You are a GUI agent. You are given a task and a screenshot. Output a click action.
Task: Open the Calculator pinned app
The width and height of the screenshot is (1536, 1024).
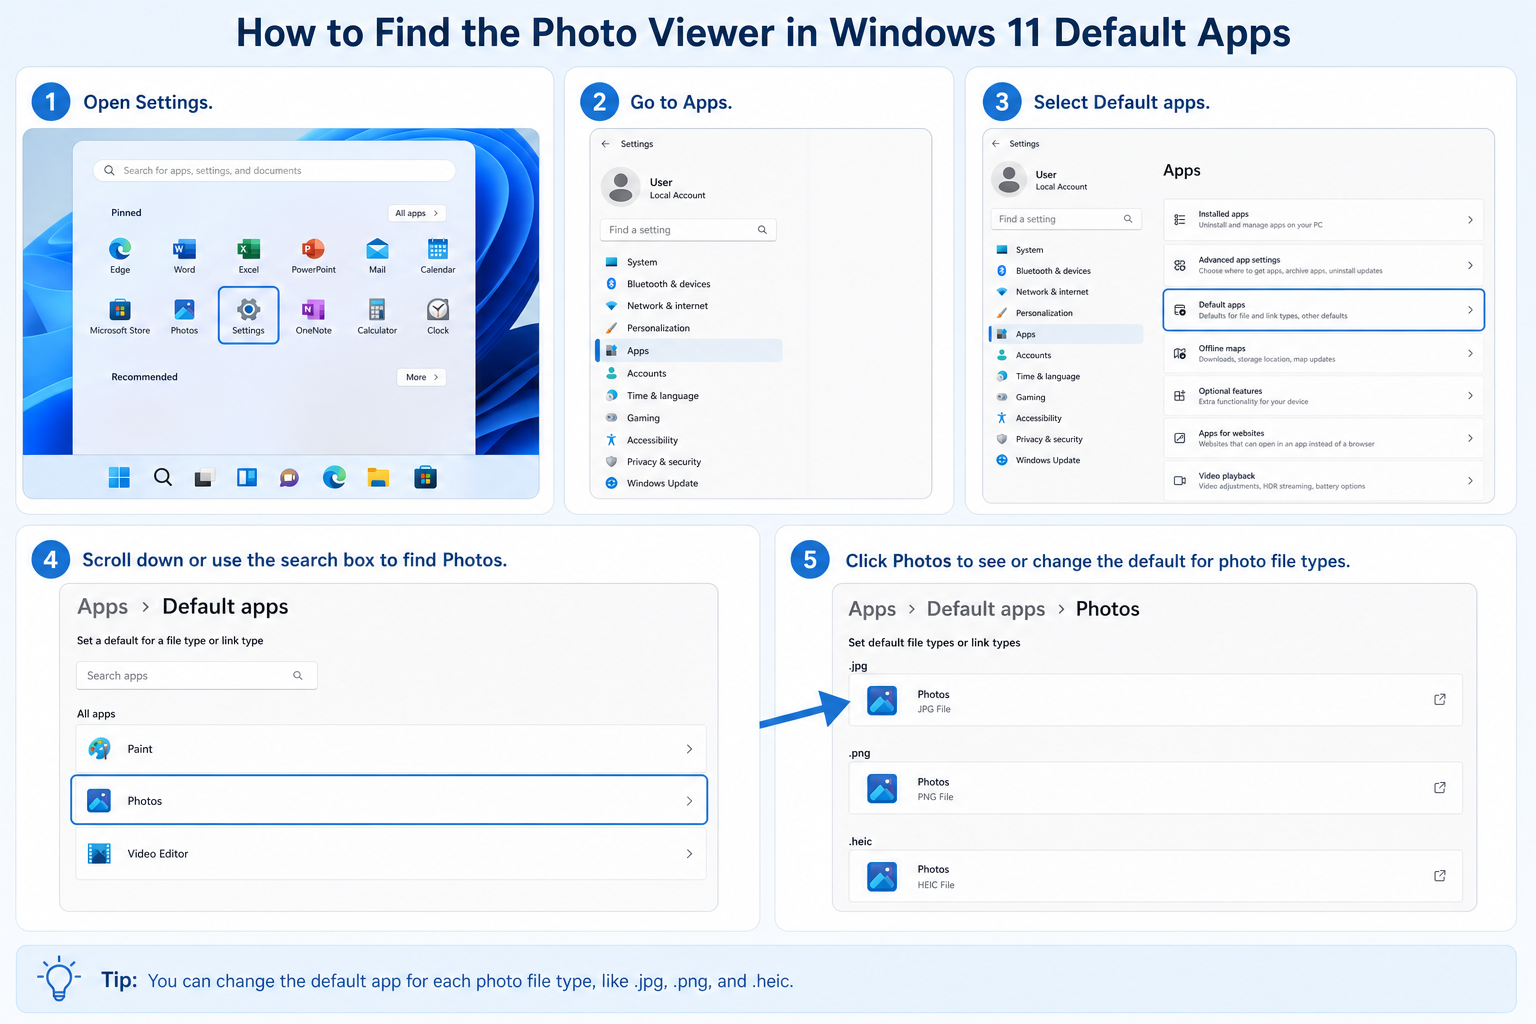point(377,316)
